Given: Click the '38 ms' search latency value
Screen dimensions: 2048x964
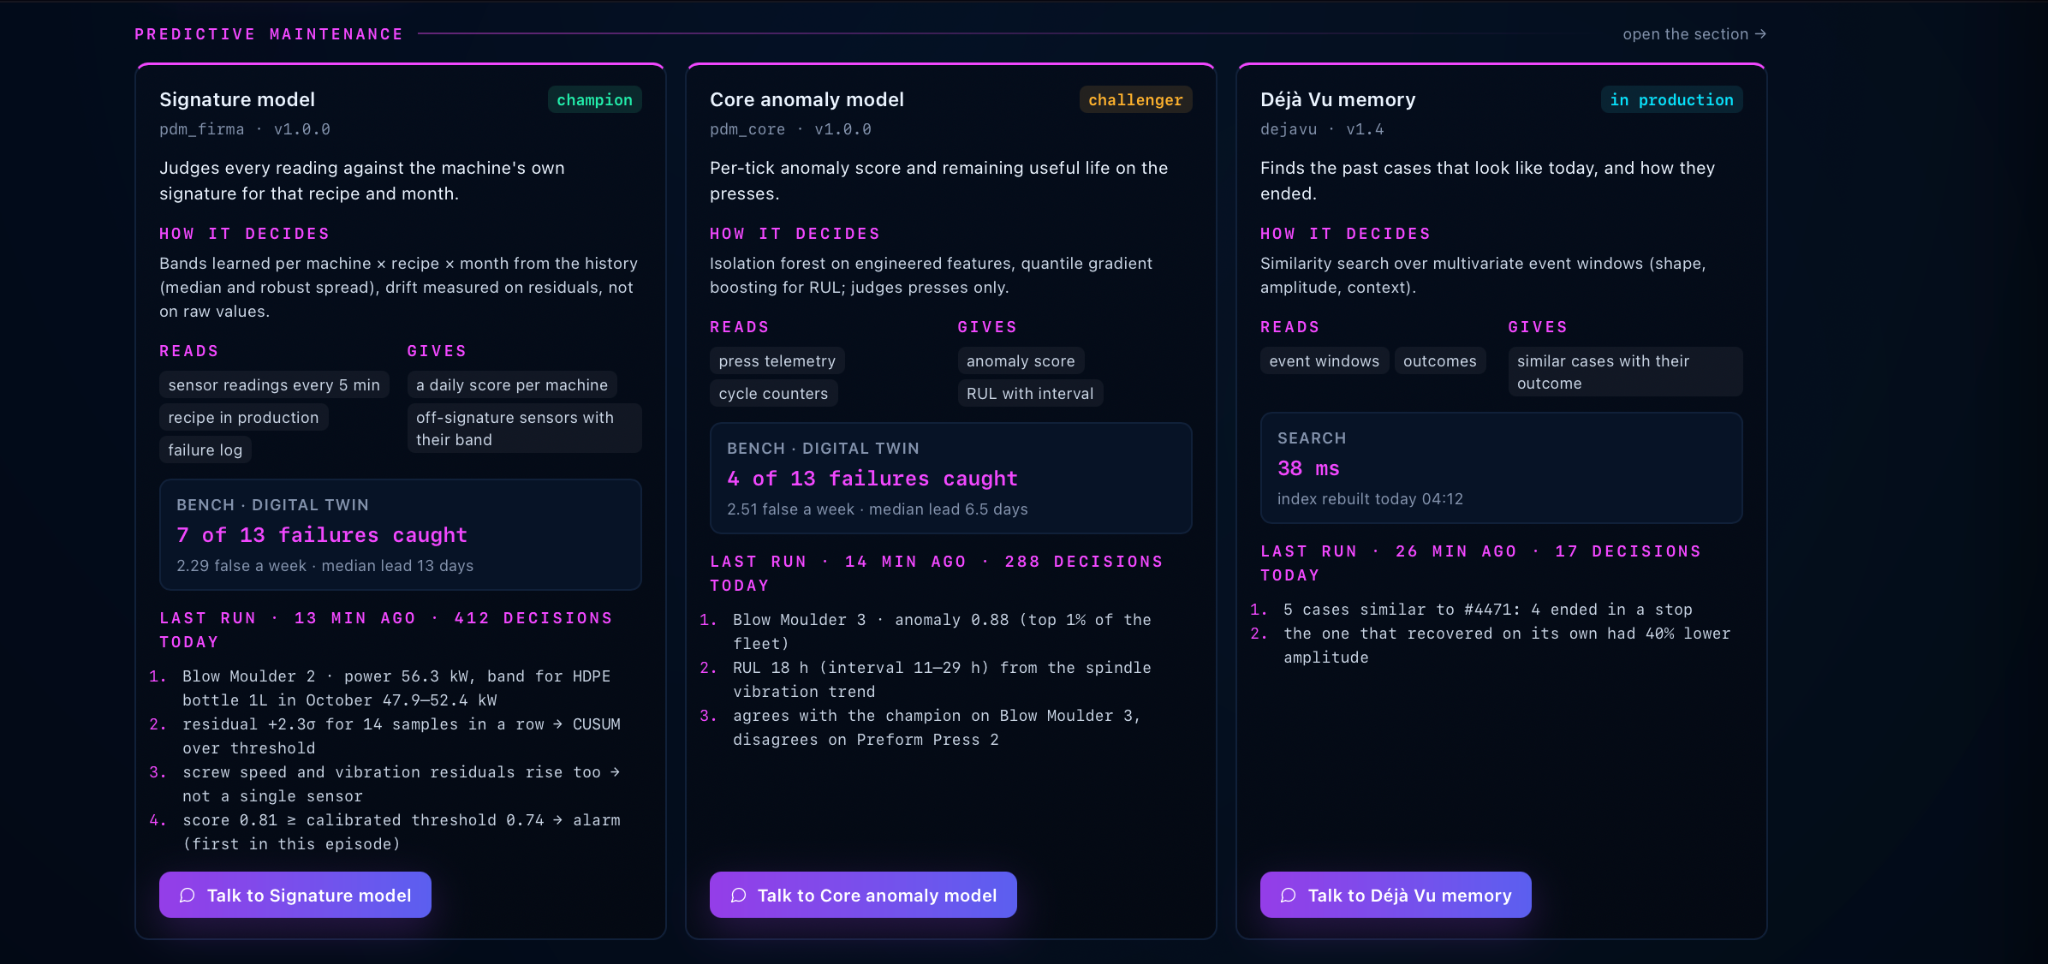Looking at the screenshot, I should tap(1308, 468).
